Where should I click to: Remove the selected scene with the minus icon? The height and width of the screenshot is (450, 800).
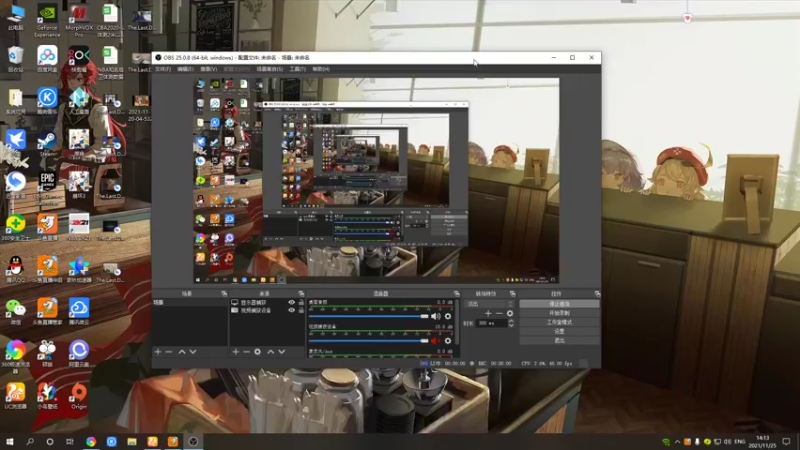tap(169, 352)
